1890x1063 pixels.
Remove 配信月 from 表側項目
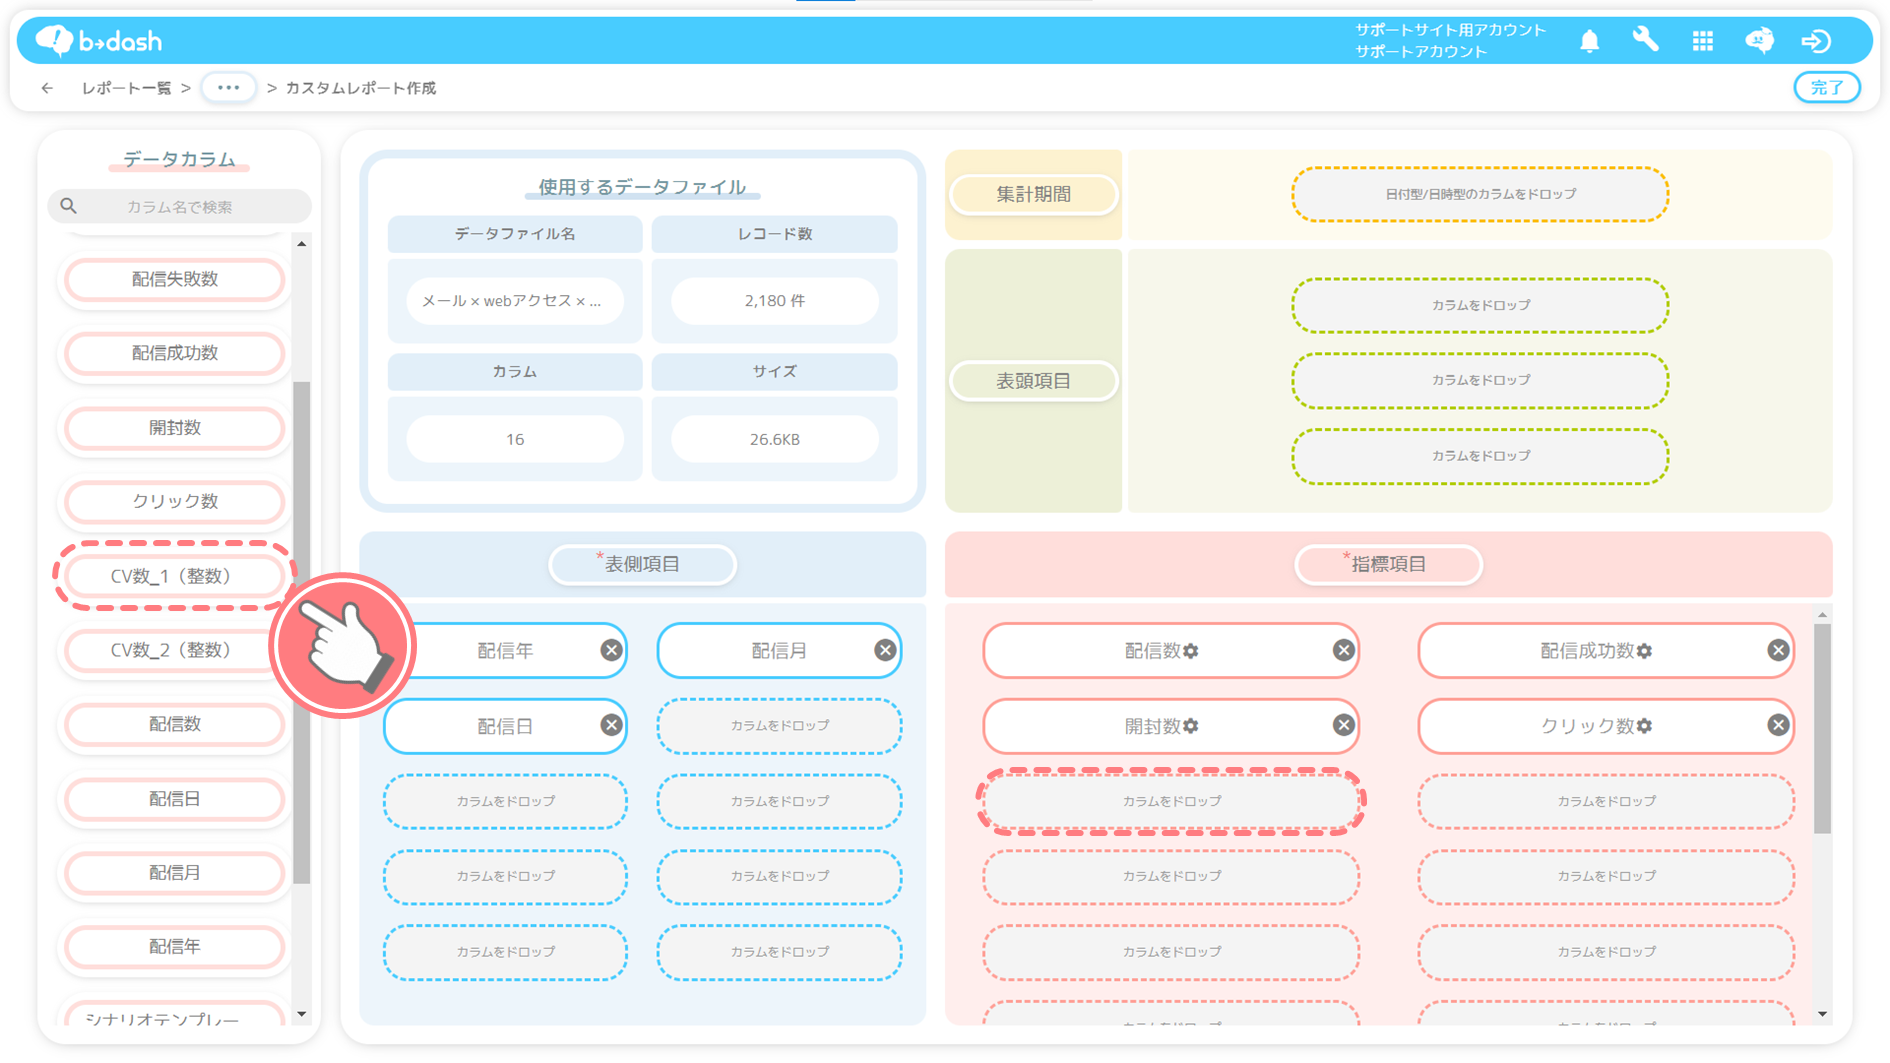[885, 650]
